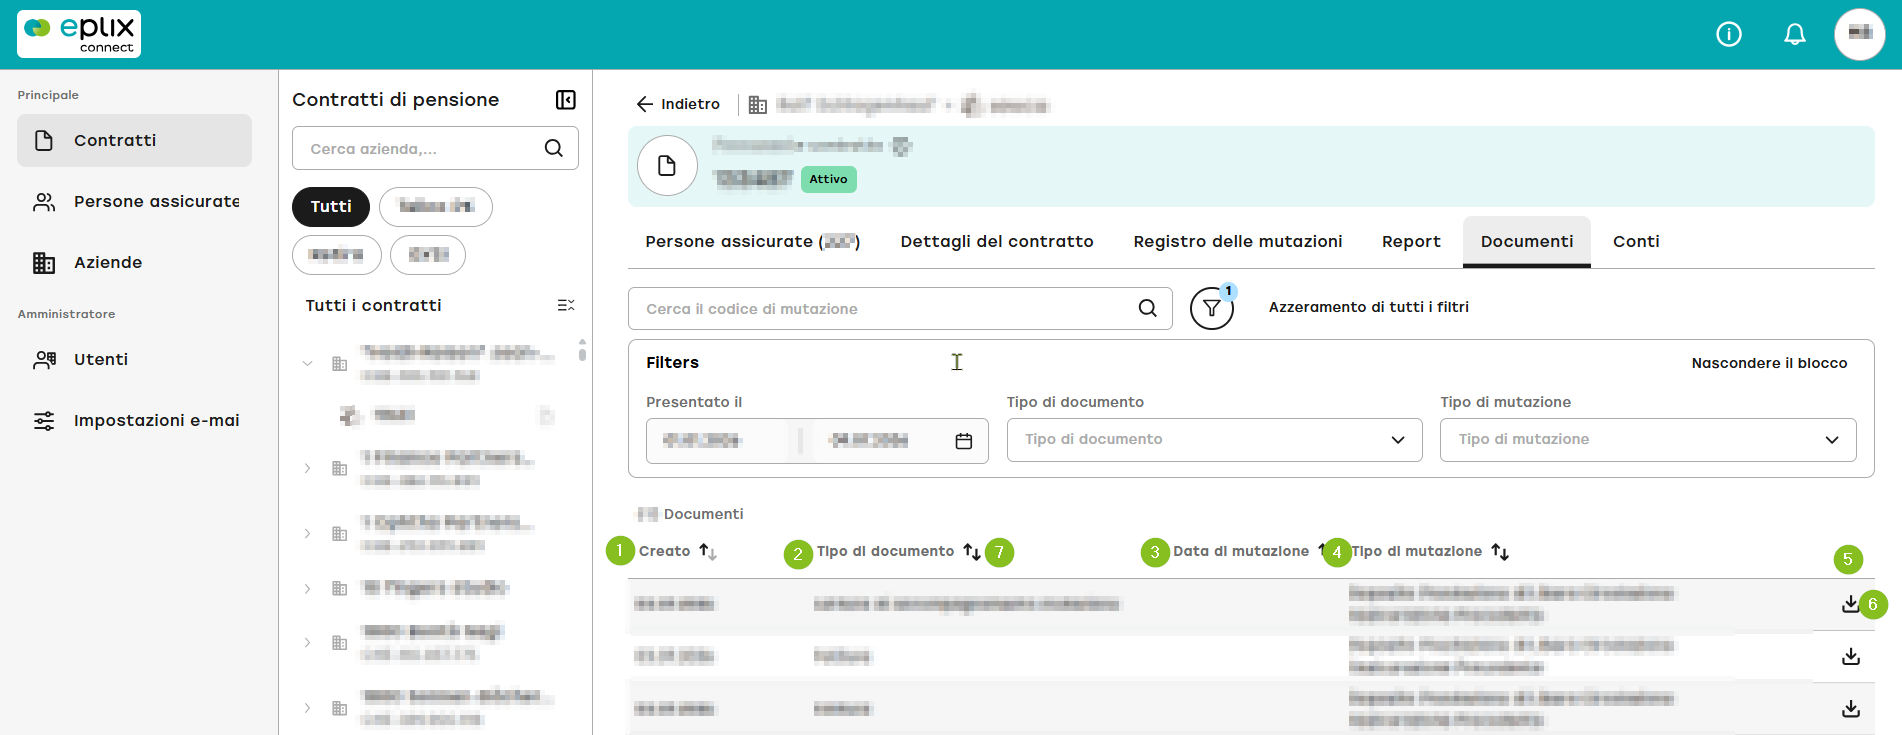
Task: Expand the second company tree row
Action: pos(307,468)
